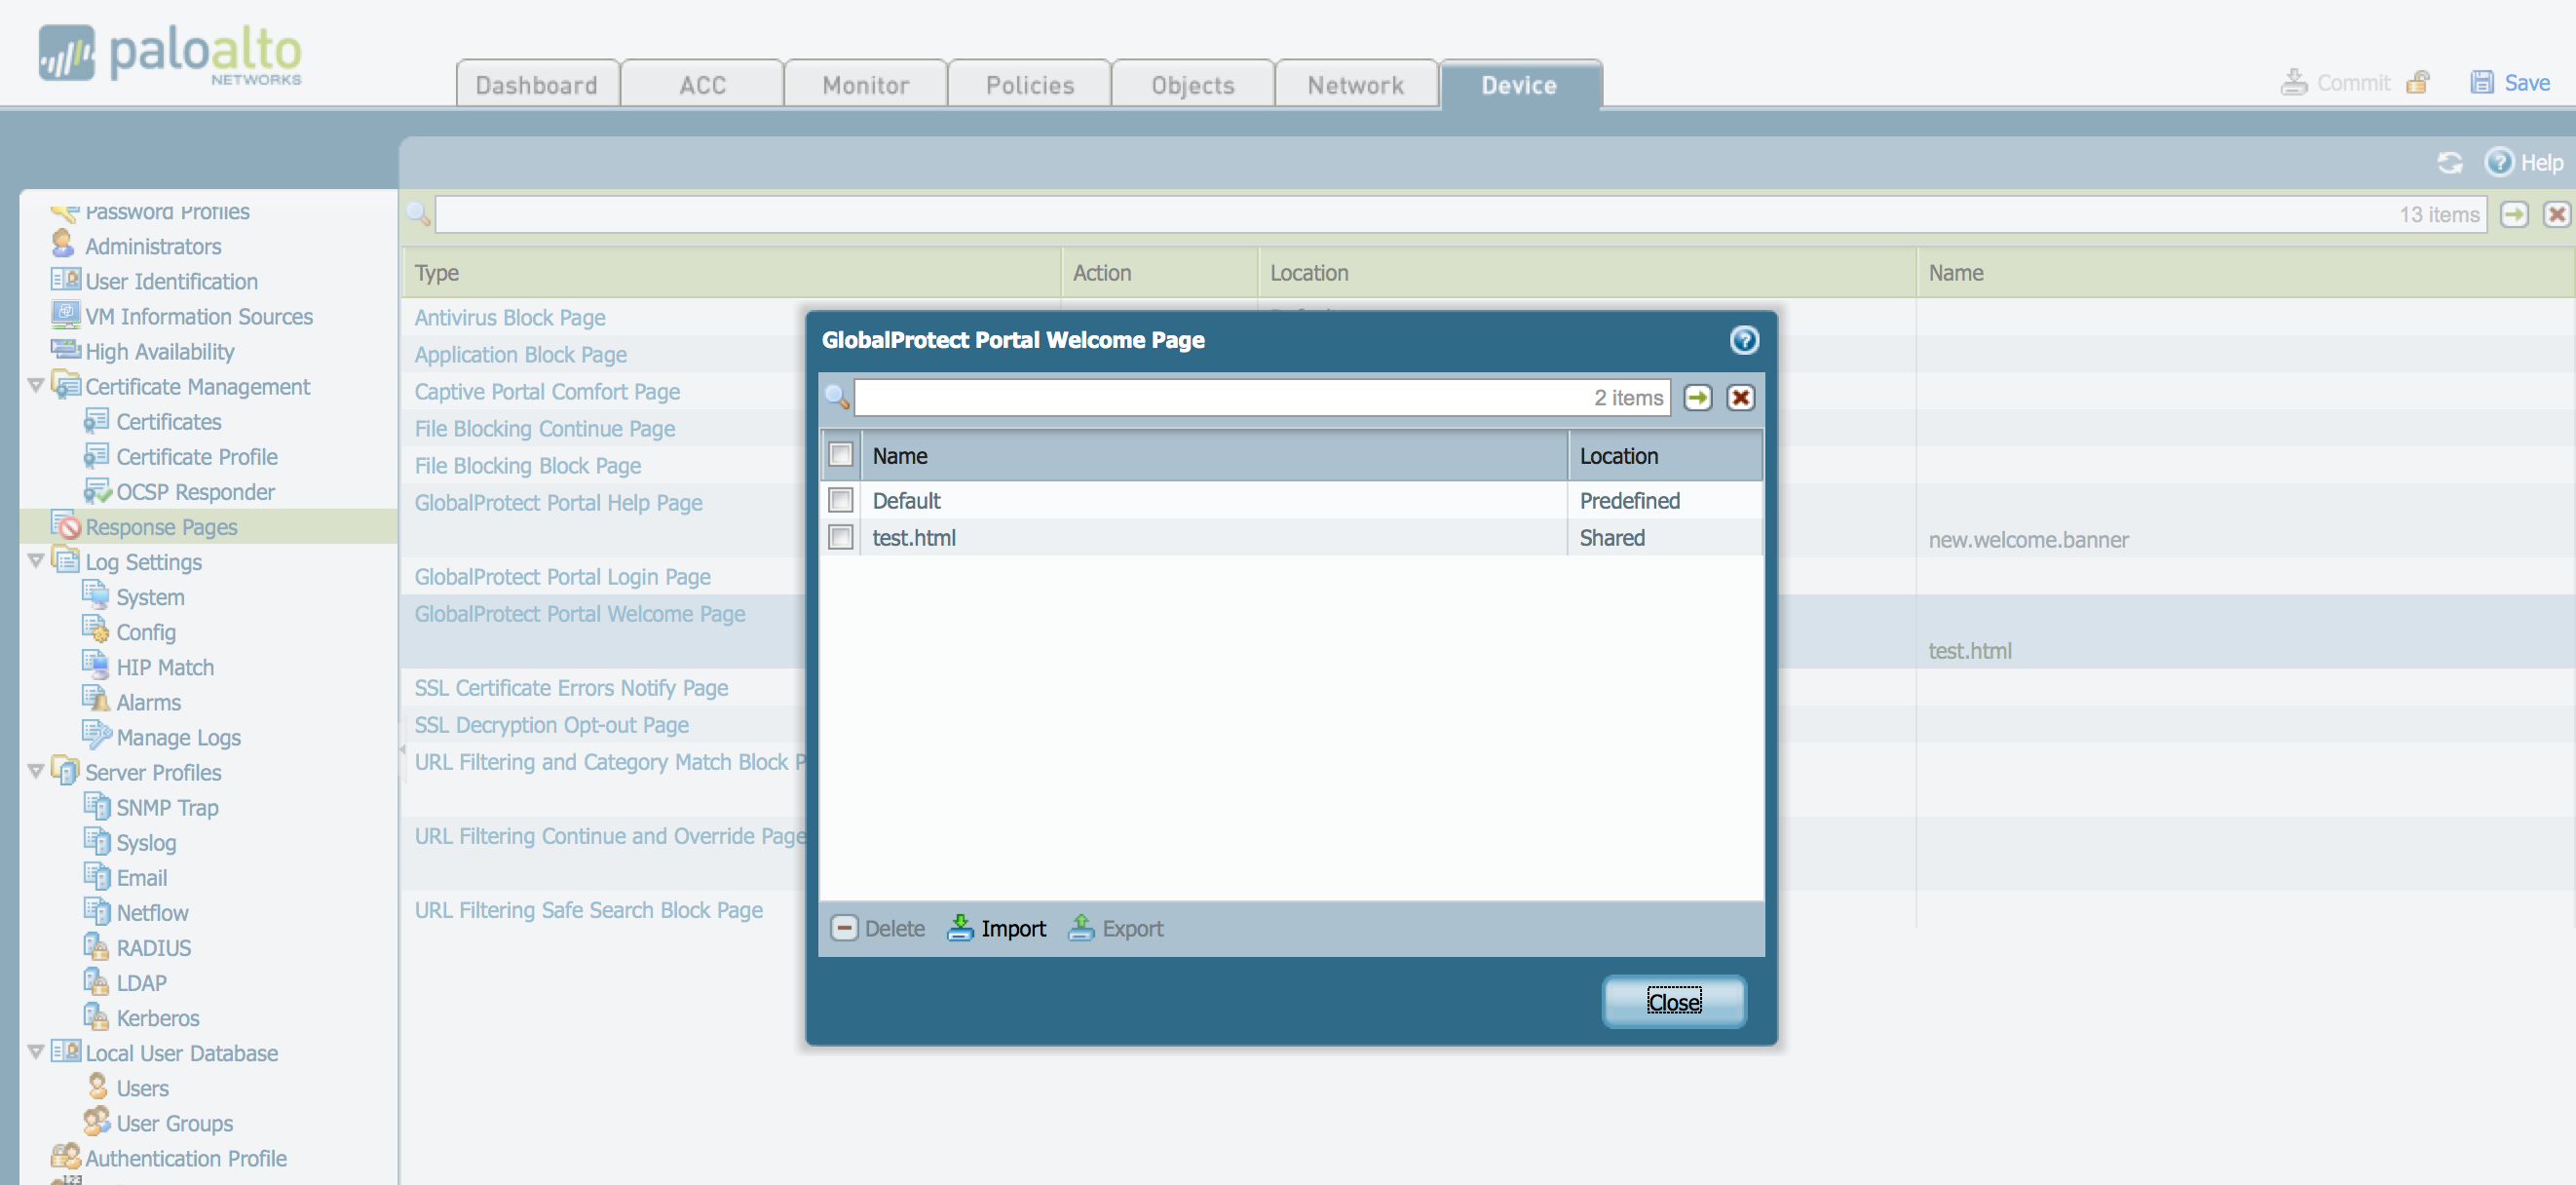
Task: Click the Save disk icon top right
Action: [2481, 82]
